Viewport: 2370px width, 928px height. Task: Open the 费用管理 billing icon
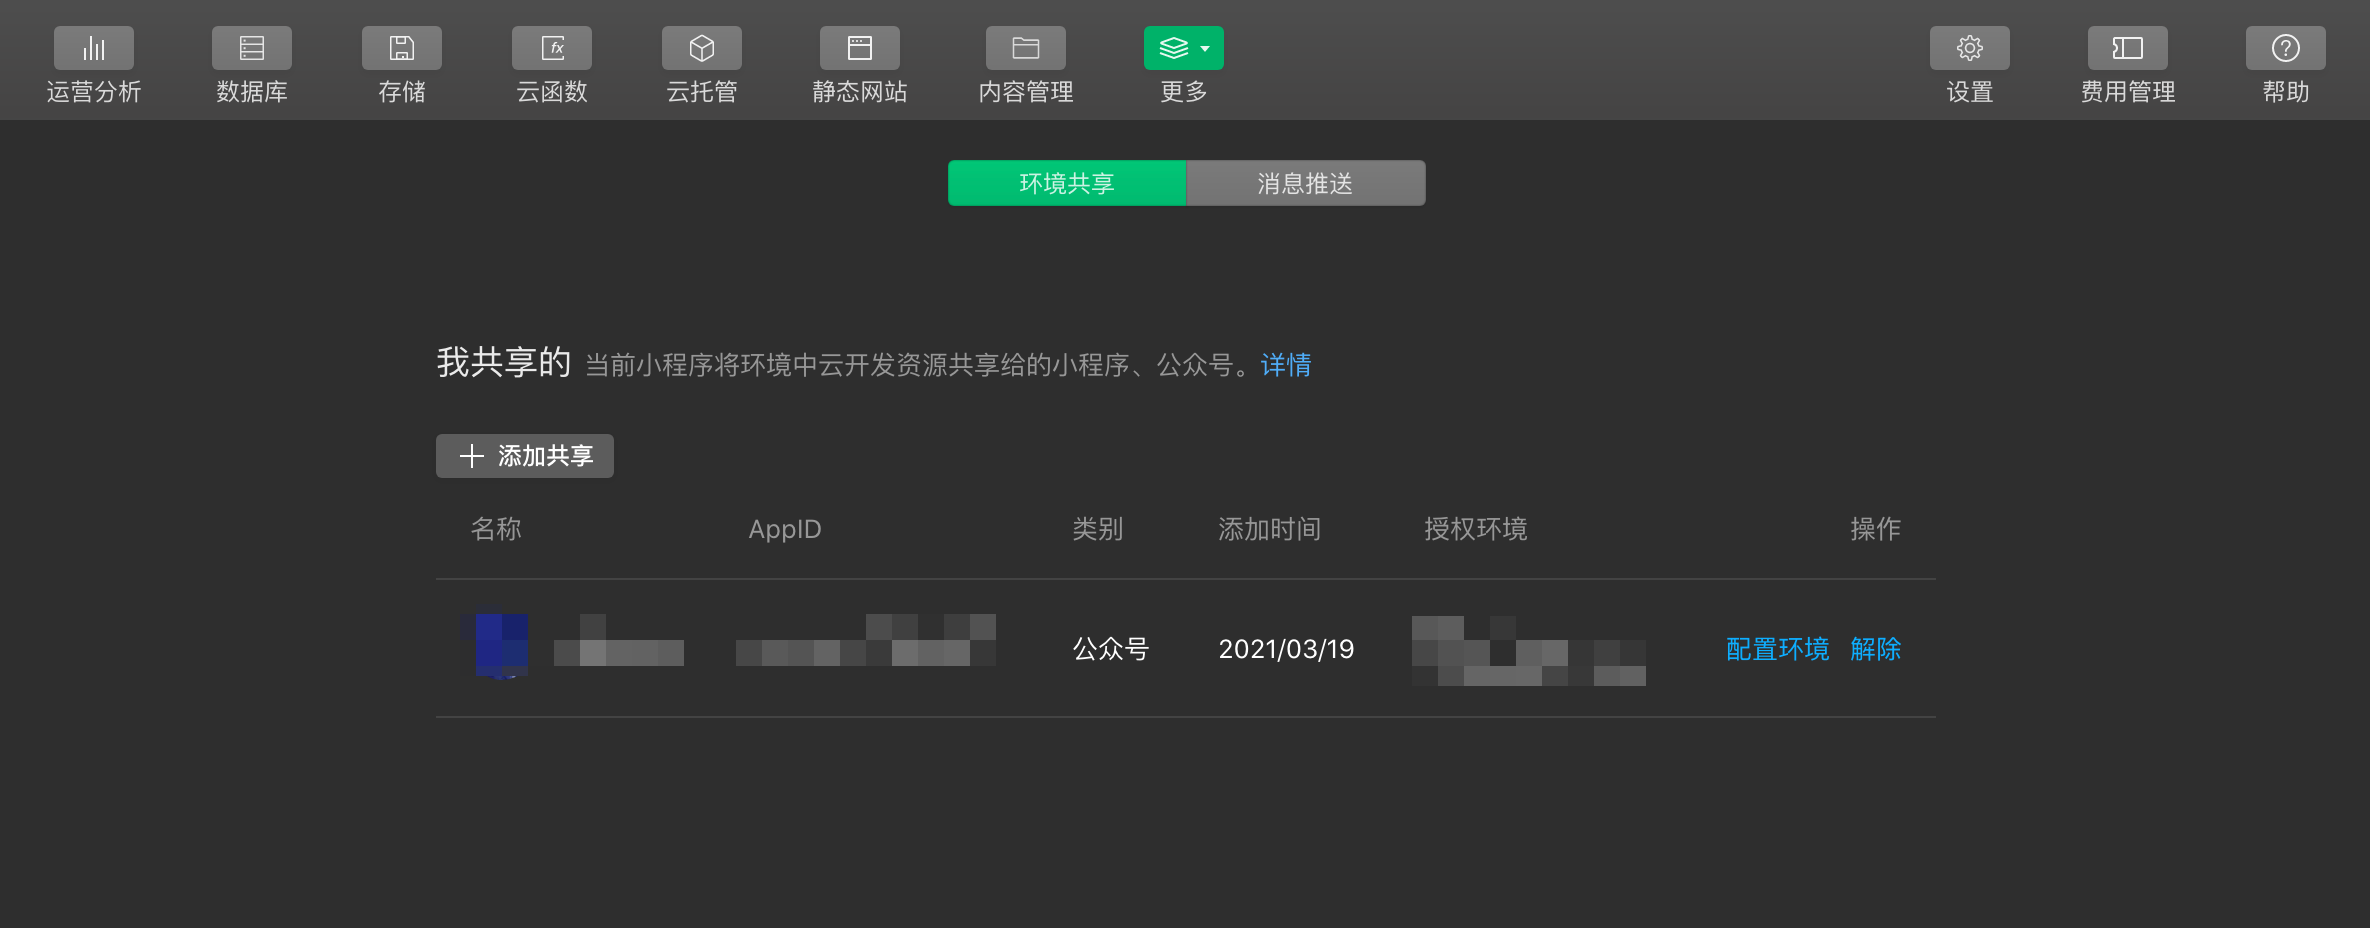(2128, 48)
